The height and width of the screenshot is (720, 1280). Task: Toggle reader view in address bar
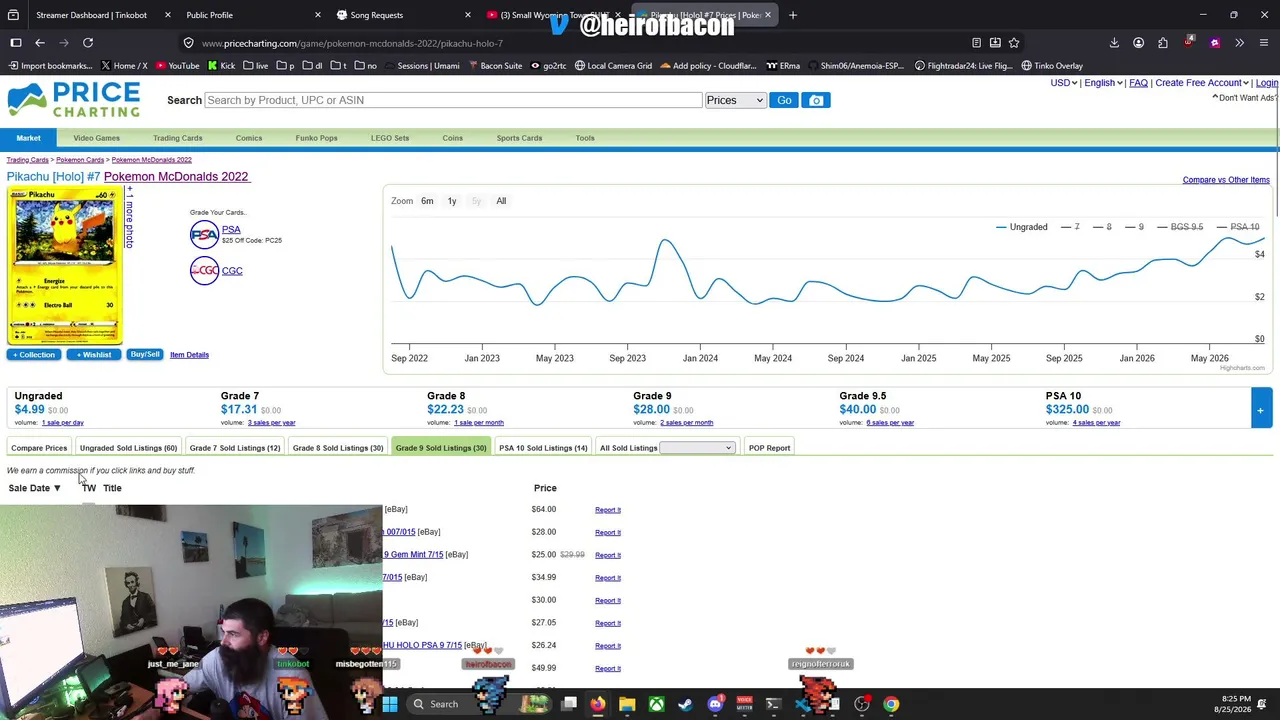click(x=976, y=43)
